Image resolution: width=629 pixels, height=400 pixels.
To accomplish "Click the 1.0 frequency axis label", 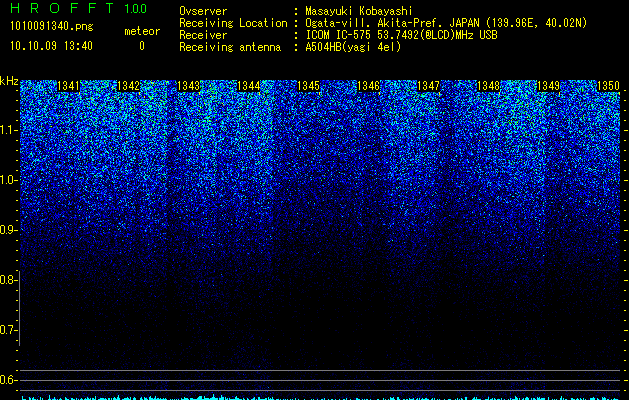I will coord(8,180).
